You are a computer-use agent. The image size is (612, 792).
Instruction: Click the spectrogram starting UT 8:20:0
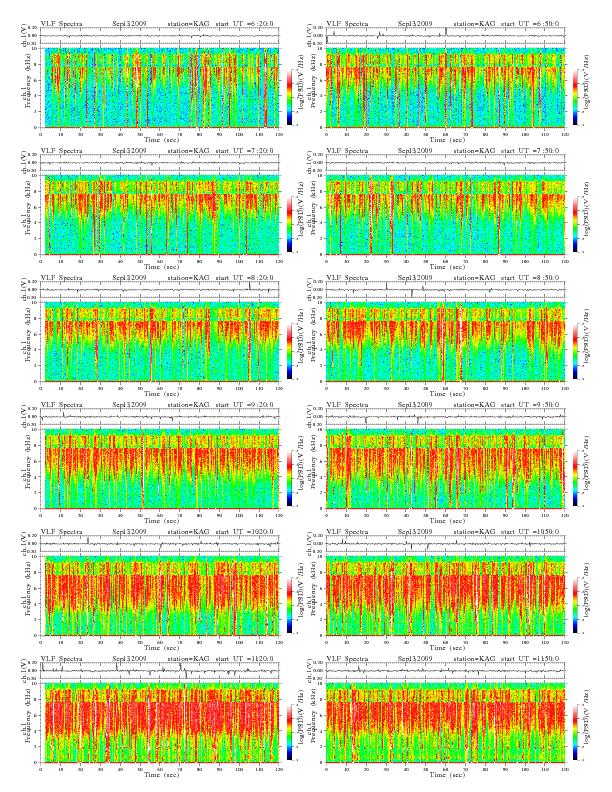click(x=160, y=342)
